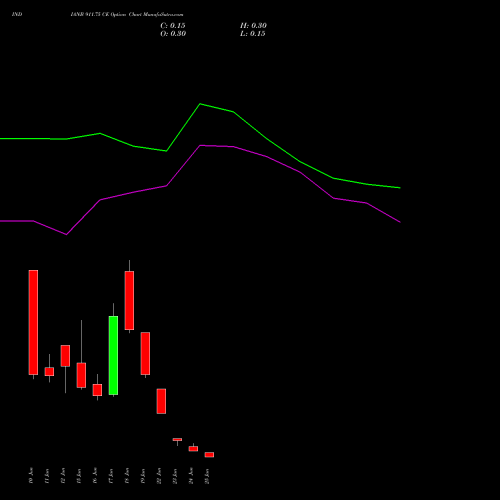500x500 pixels.
Task: Click the 'IND' label in top-left corner
Action: [x=17, y=14]
